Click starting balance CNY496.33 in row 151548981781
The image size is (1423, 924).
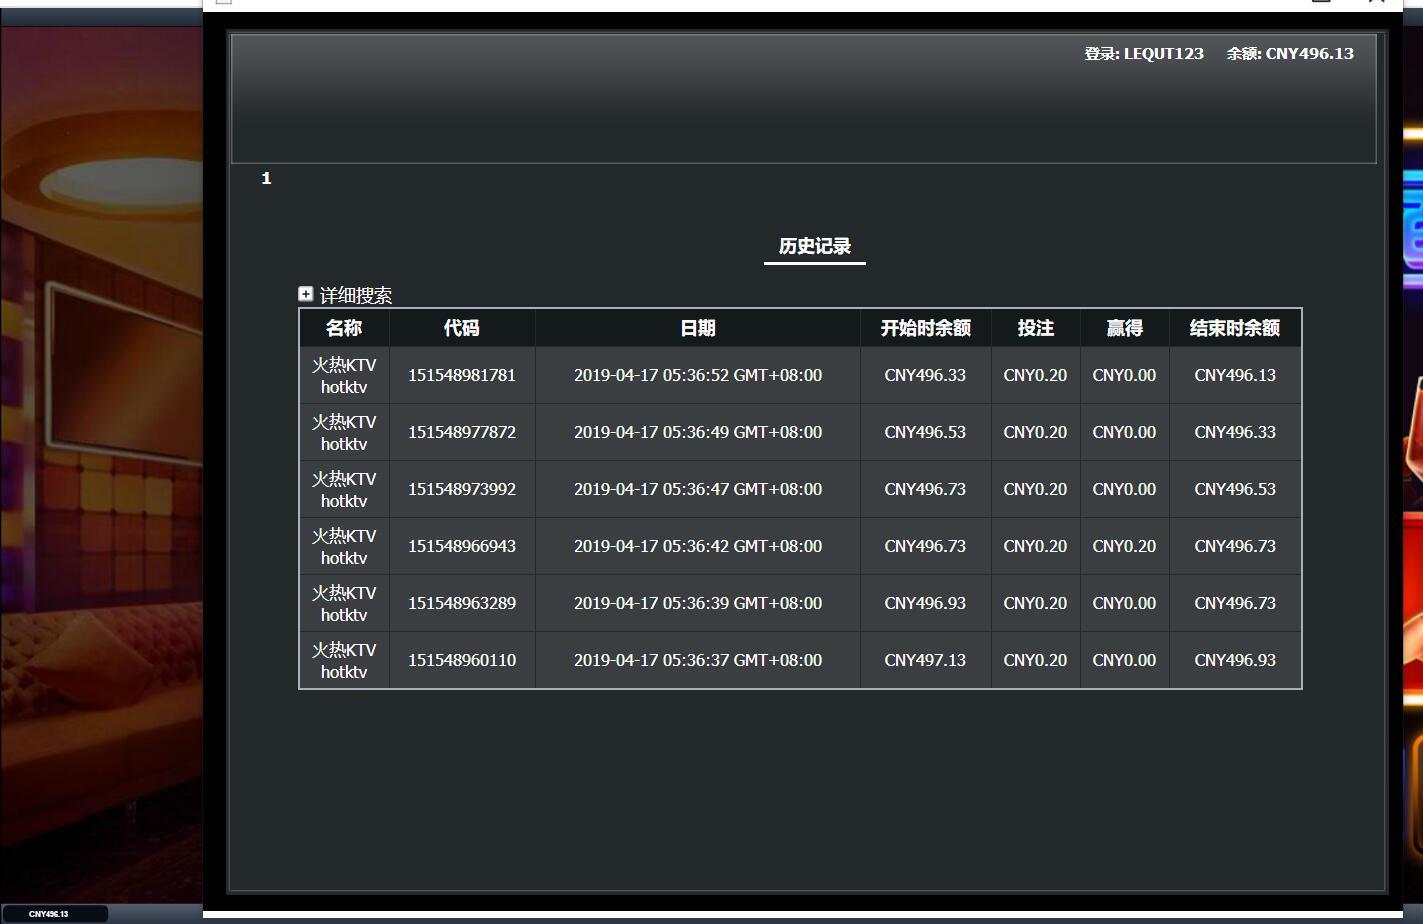(926, 375)
